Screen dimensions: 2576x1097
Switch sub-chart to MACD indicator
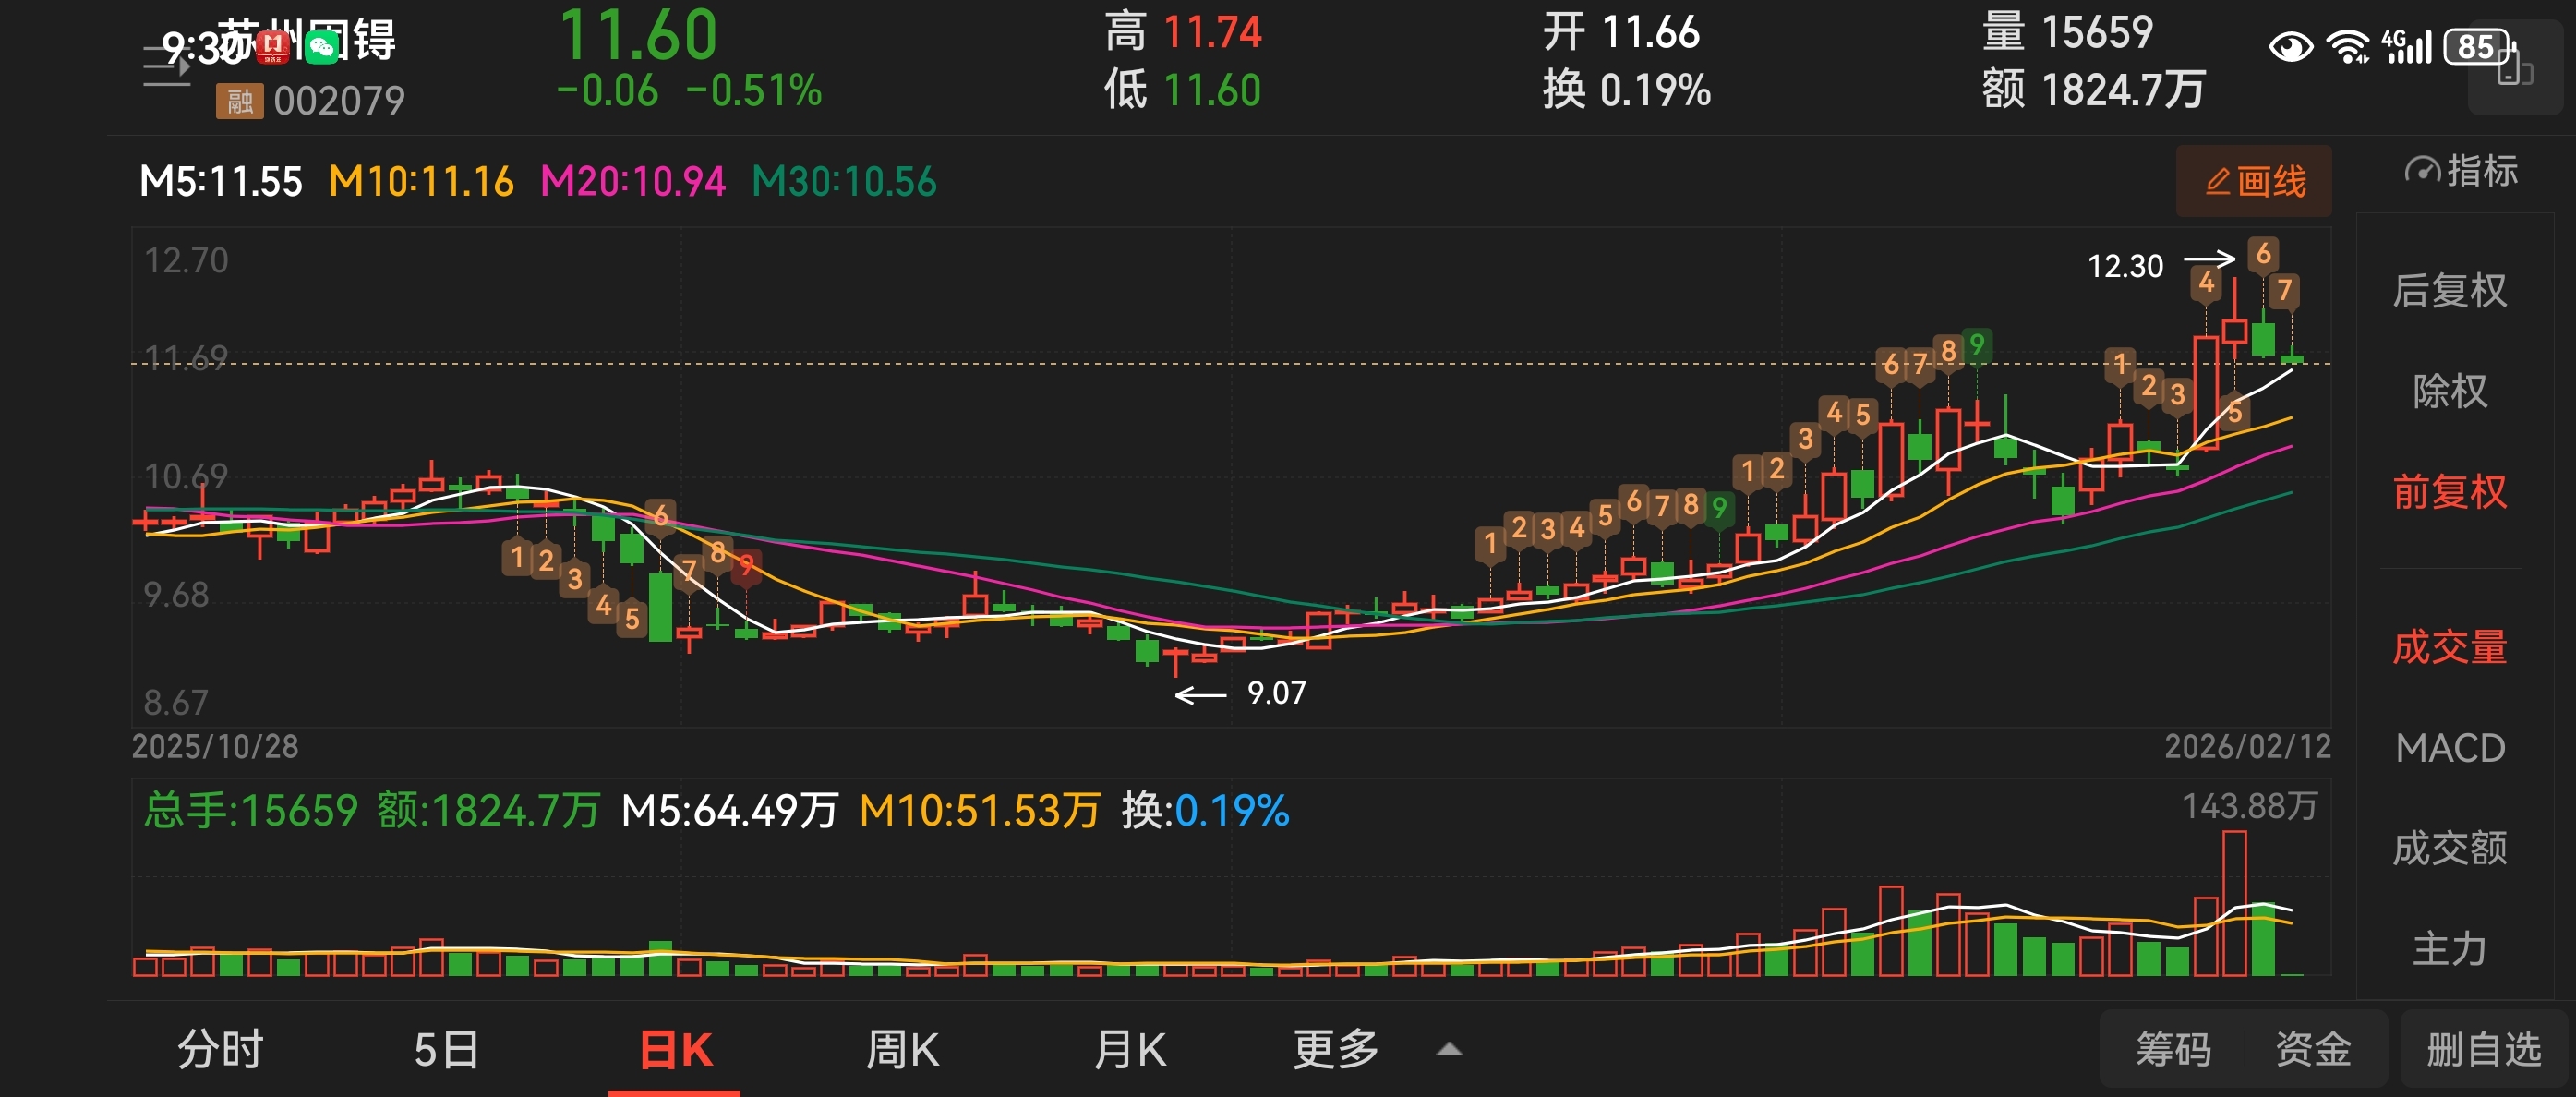pyautogui.click(x=2449, y=748)
